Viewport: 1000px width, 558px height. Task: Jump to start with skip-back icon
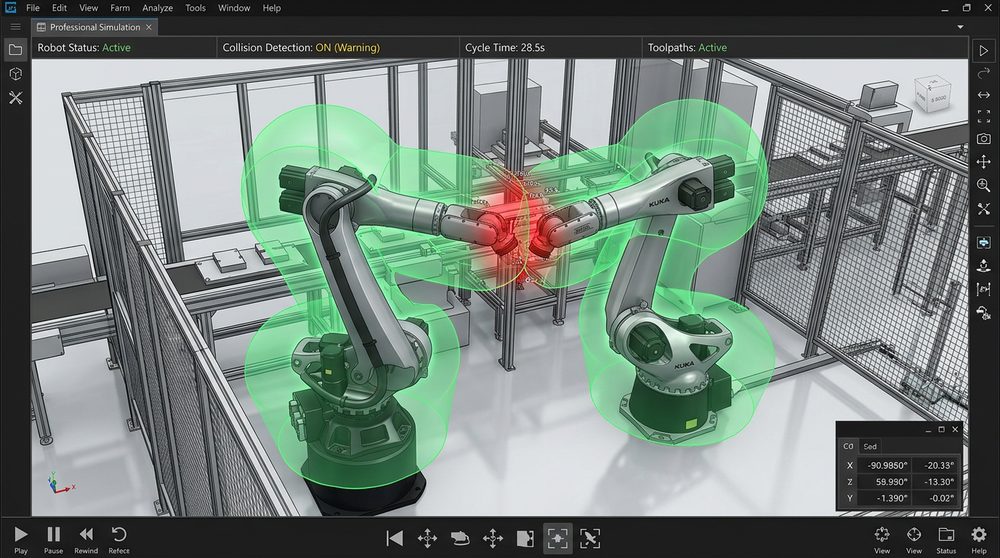394,538
